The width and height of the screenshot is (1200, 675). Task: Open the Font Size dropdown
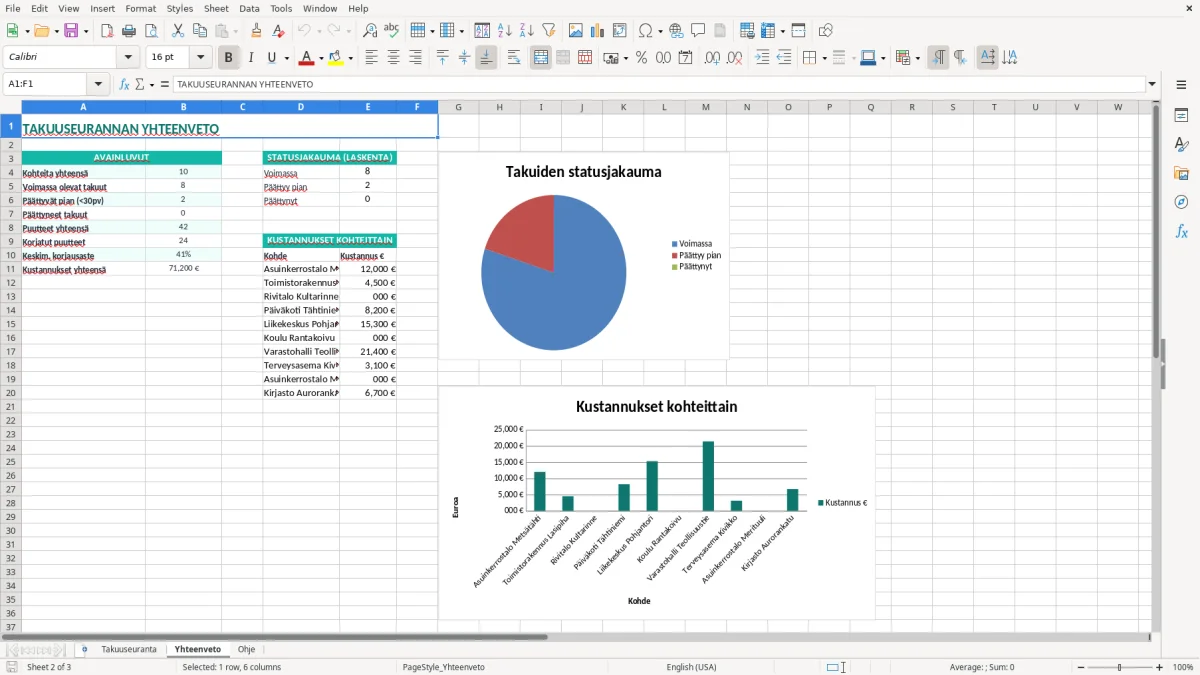click(201, 58)
